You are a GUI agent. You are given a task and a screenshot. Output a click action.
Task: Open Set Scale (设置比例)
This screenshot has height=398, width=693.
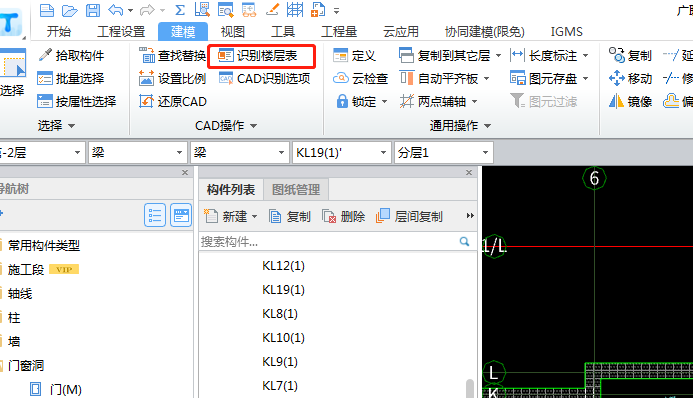click(172, 79)
